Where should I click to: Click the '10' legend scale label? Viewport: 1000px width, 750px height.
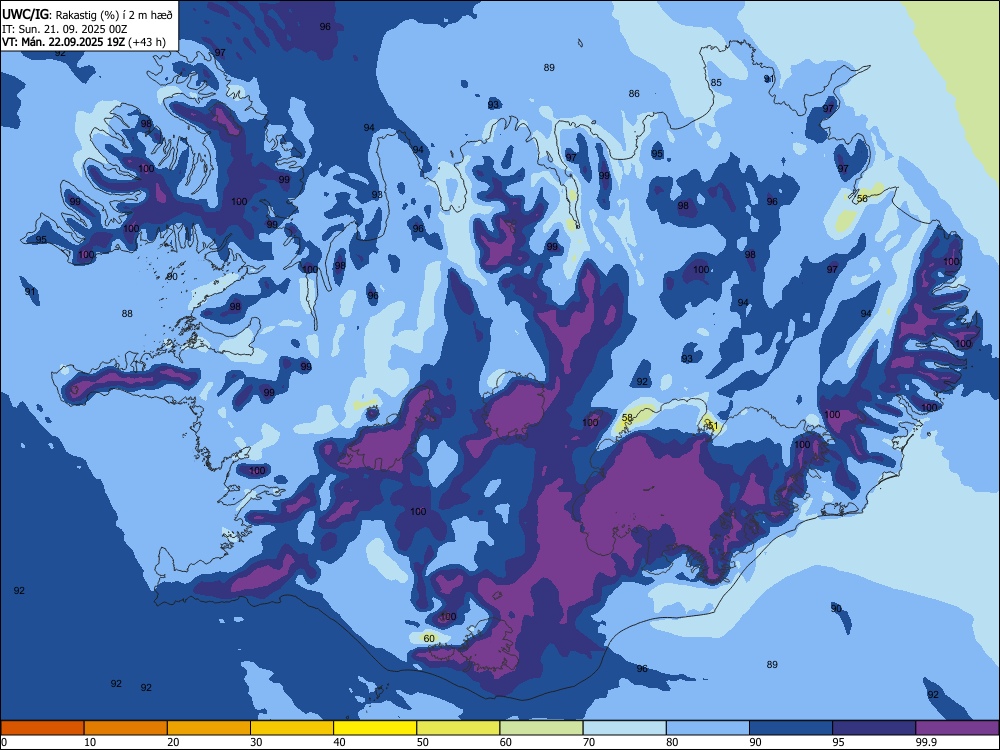click(x=90, y=742)
